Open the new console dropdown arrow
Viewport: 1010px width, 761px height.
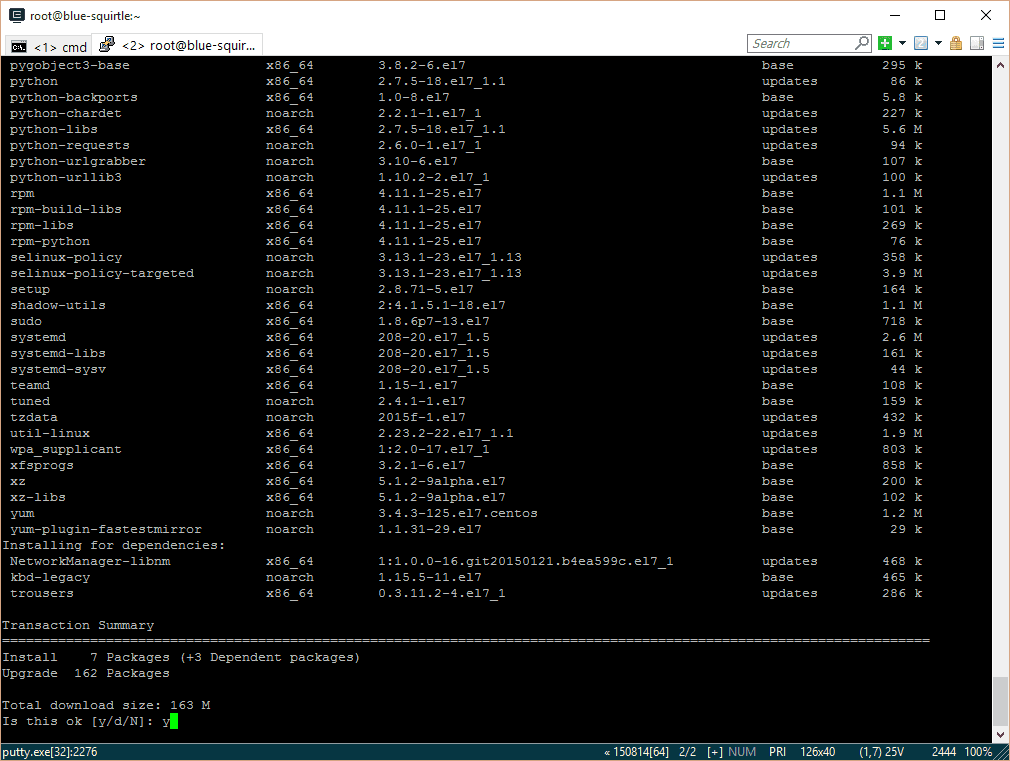[902, 43]
